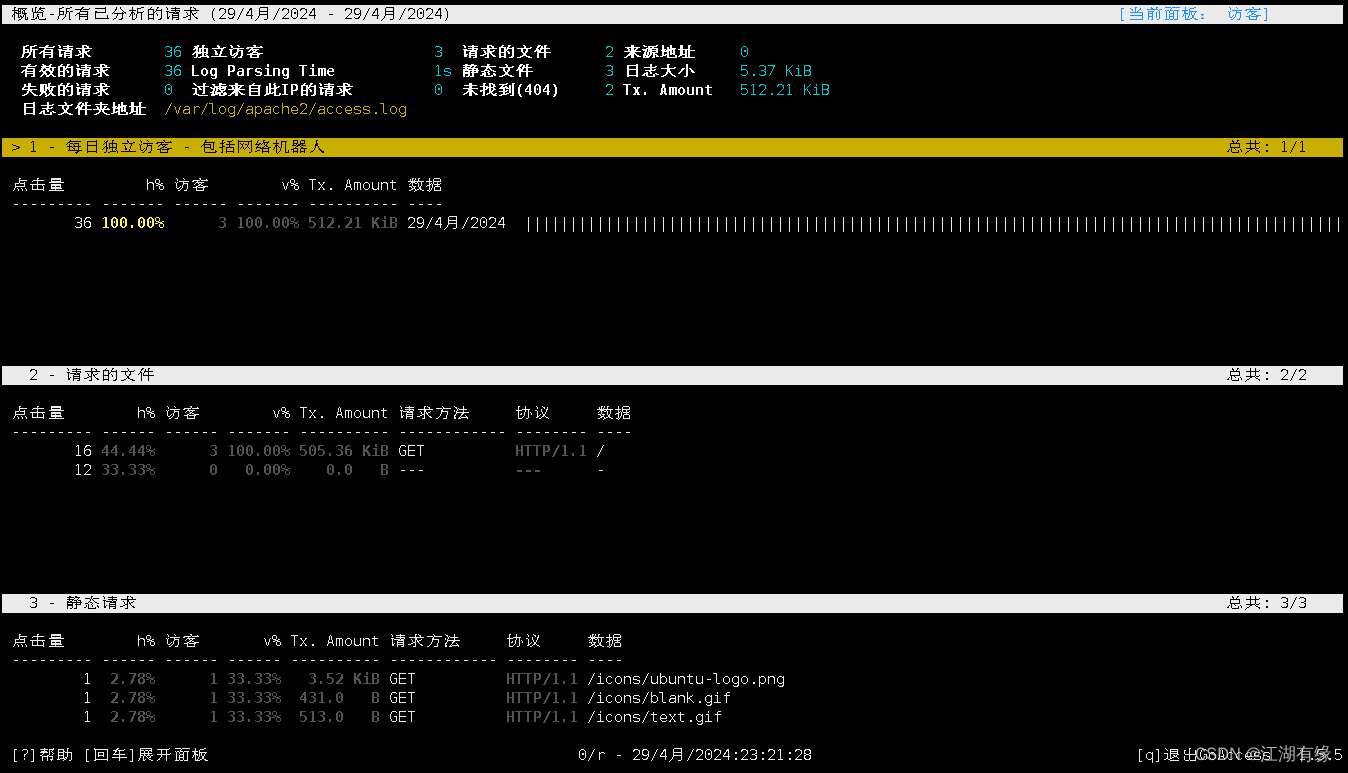The width and height of the screenshot is (1348, 773).
Task: Click the 总共: 2/2 counter
Action: click(x=1268, y=374)
